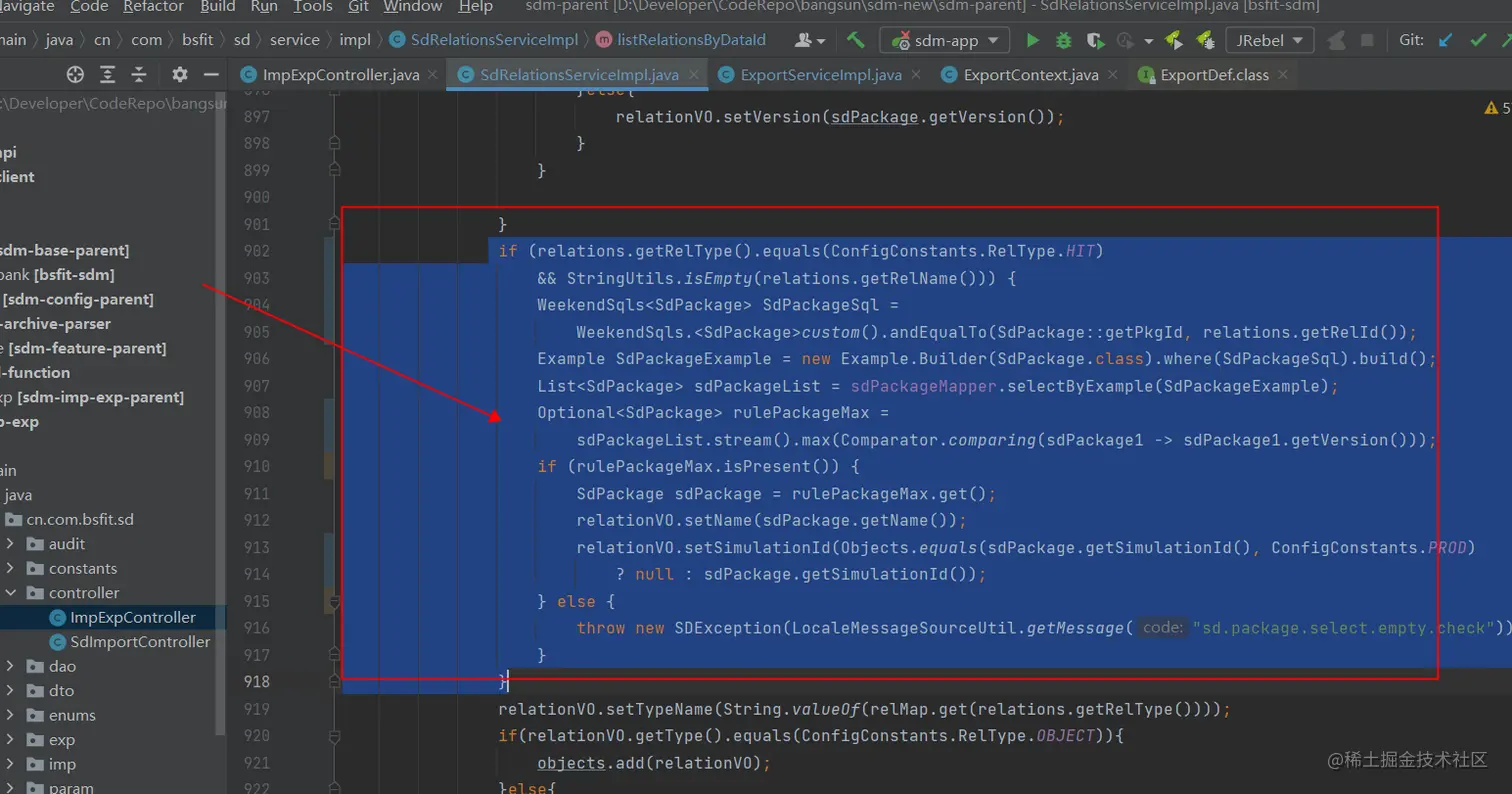Click Collapse All in project panel
The height and width of the screenshot is (794, 1512).
click(139, 75)
